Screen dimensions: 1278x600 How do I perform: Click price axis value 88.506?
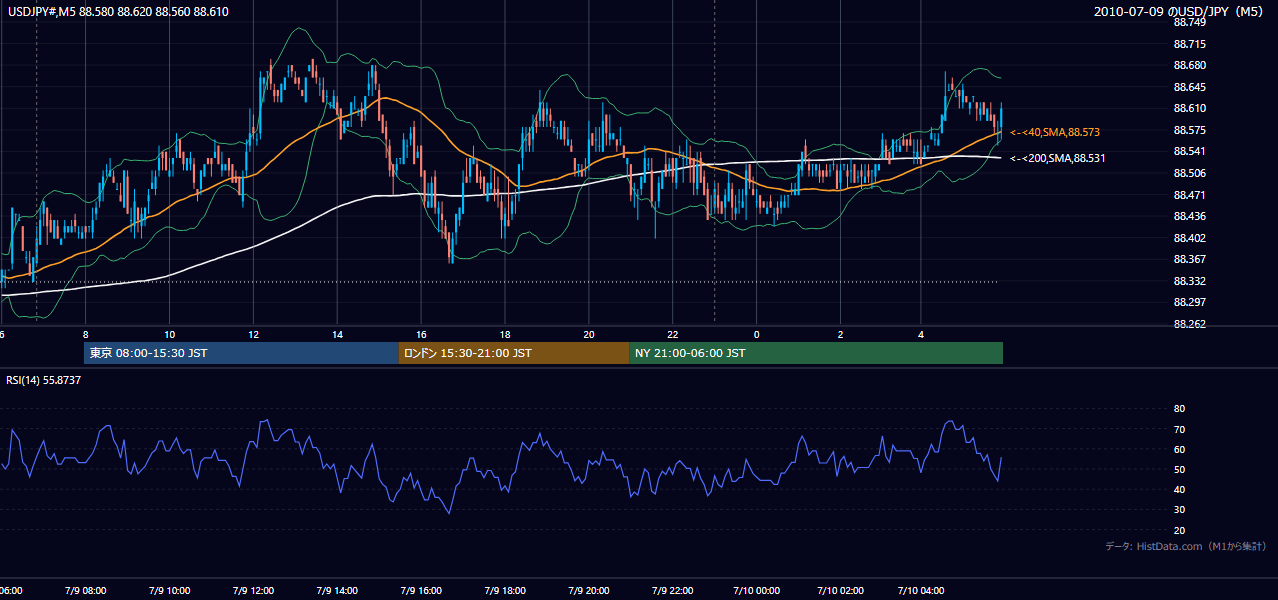tap(1189, 173)
